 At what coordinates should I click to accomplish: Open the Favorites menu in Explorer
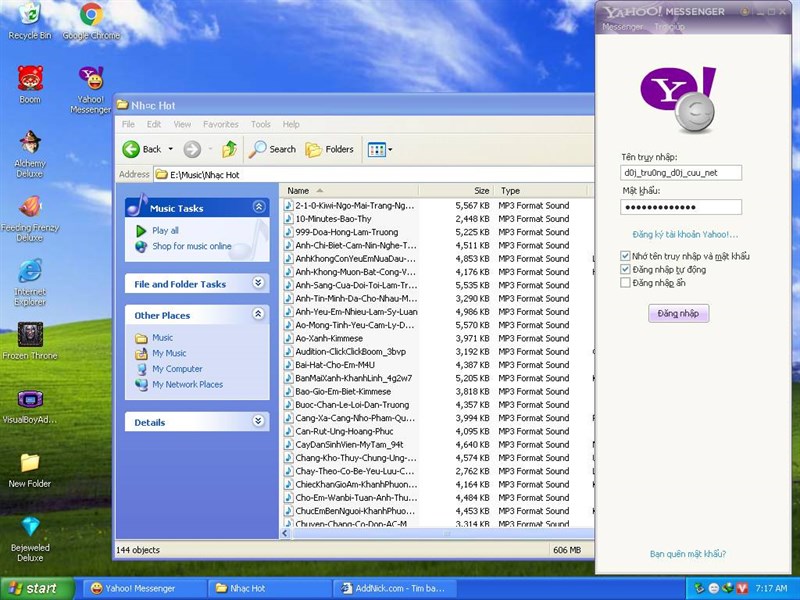[x=220, y=124]
